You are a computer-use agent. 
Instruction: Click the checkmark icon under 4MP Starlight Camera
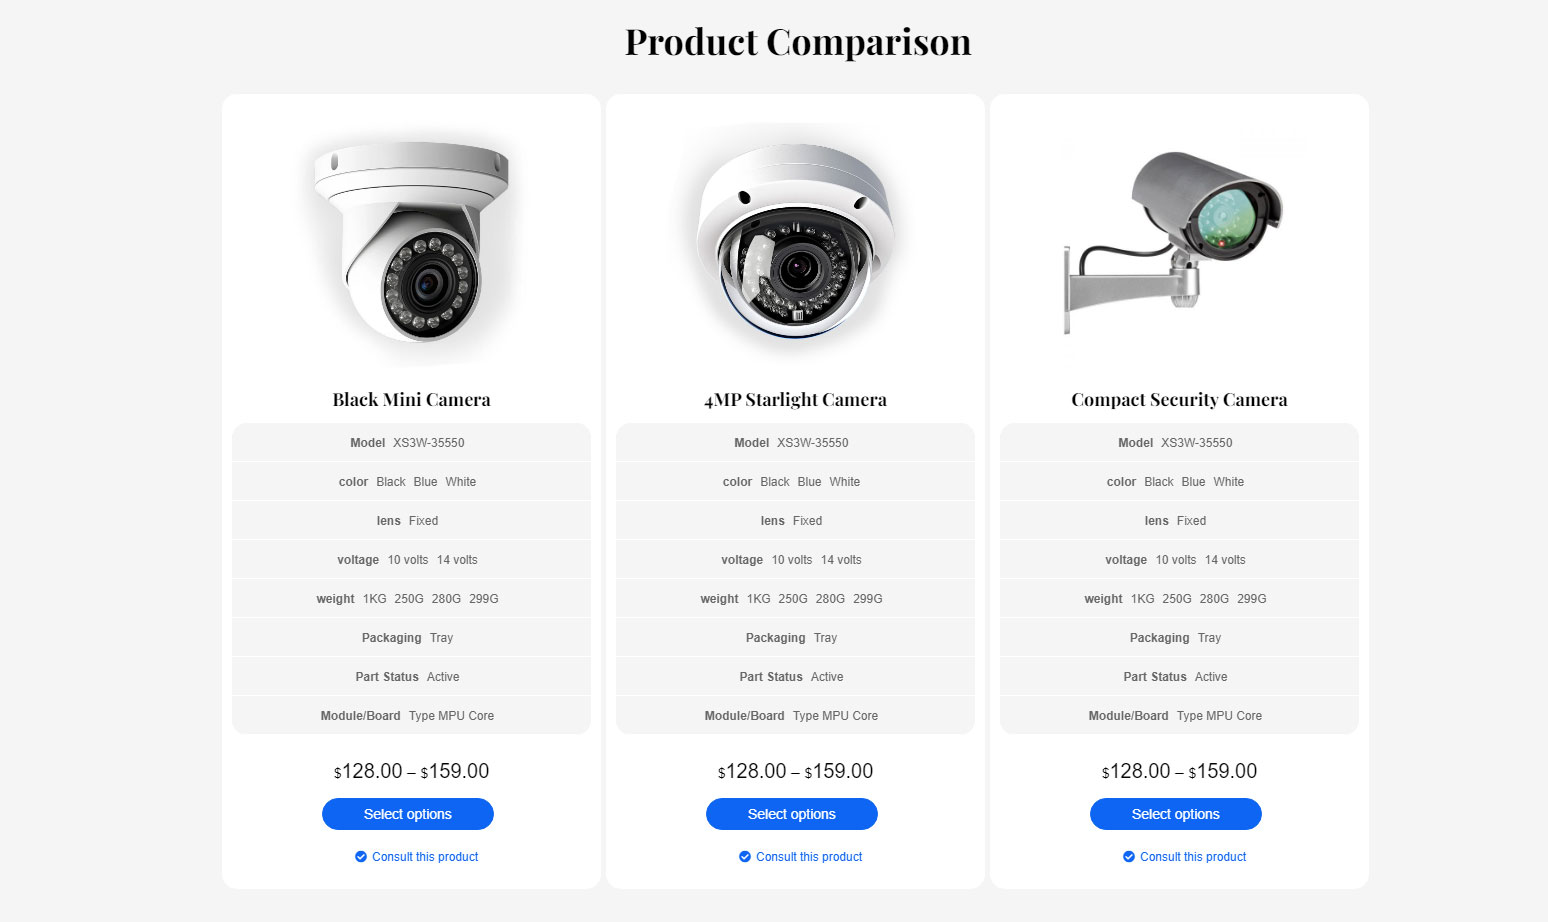tap(745, 857)
